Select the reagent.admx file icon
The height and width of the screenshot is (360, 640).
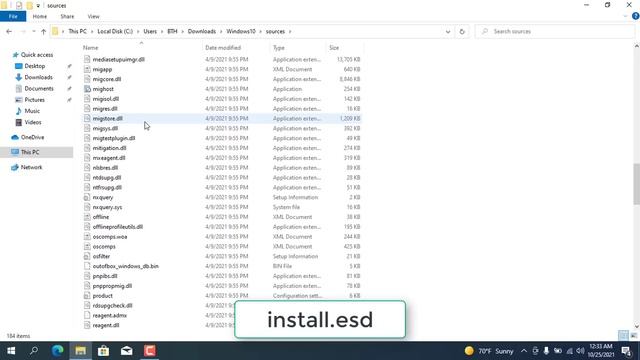coord(87,316)
